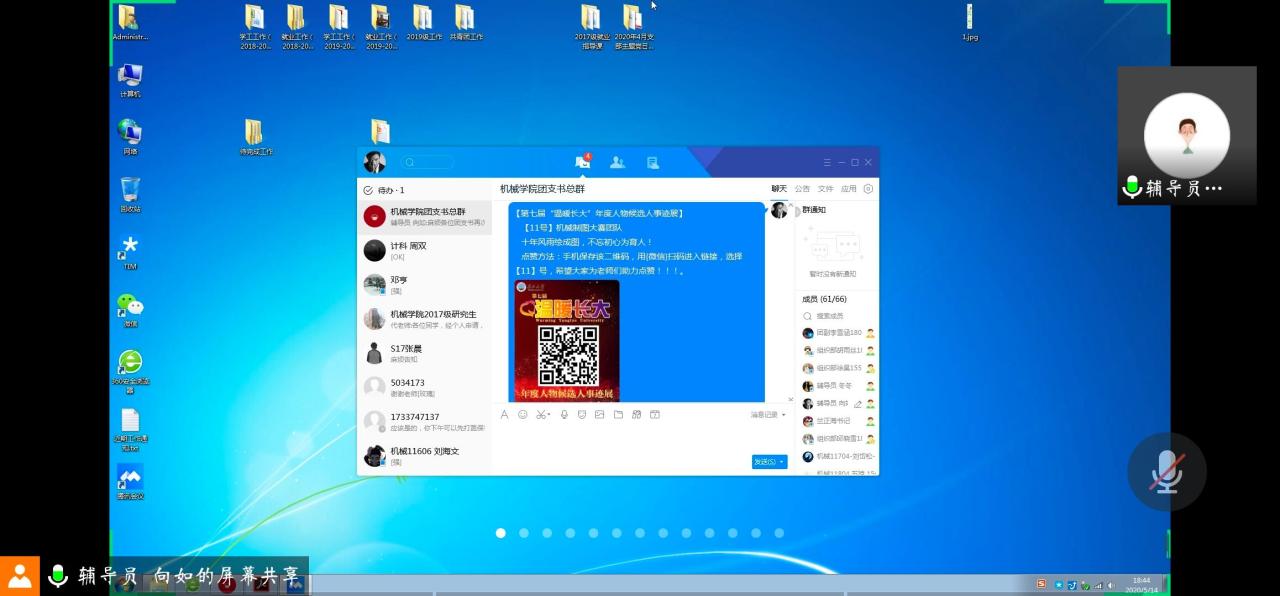Select the second page indicator dot
Viewport: 1280px width, 596px height.
524,533
